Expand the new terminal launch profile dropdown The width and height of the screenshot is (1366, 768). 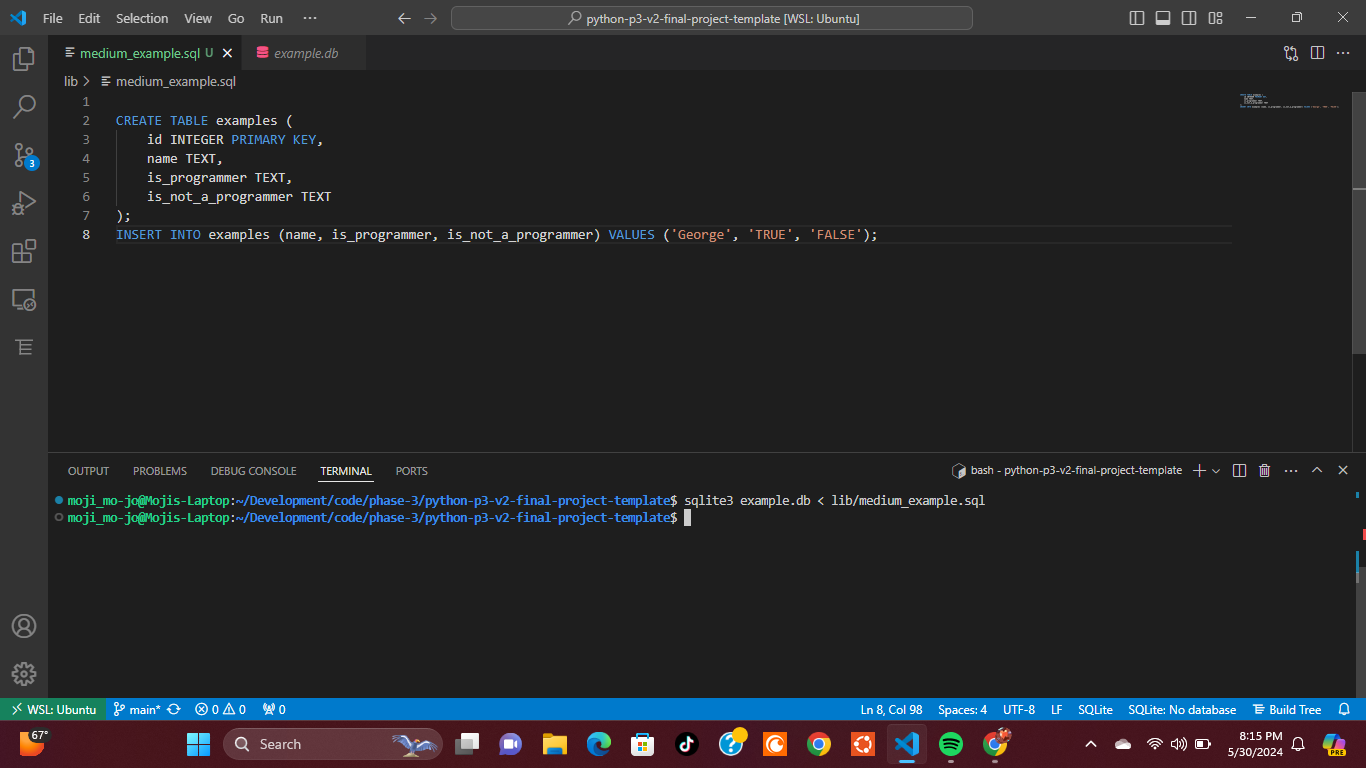coord(1216,470)
